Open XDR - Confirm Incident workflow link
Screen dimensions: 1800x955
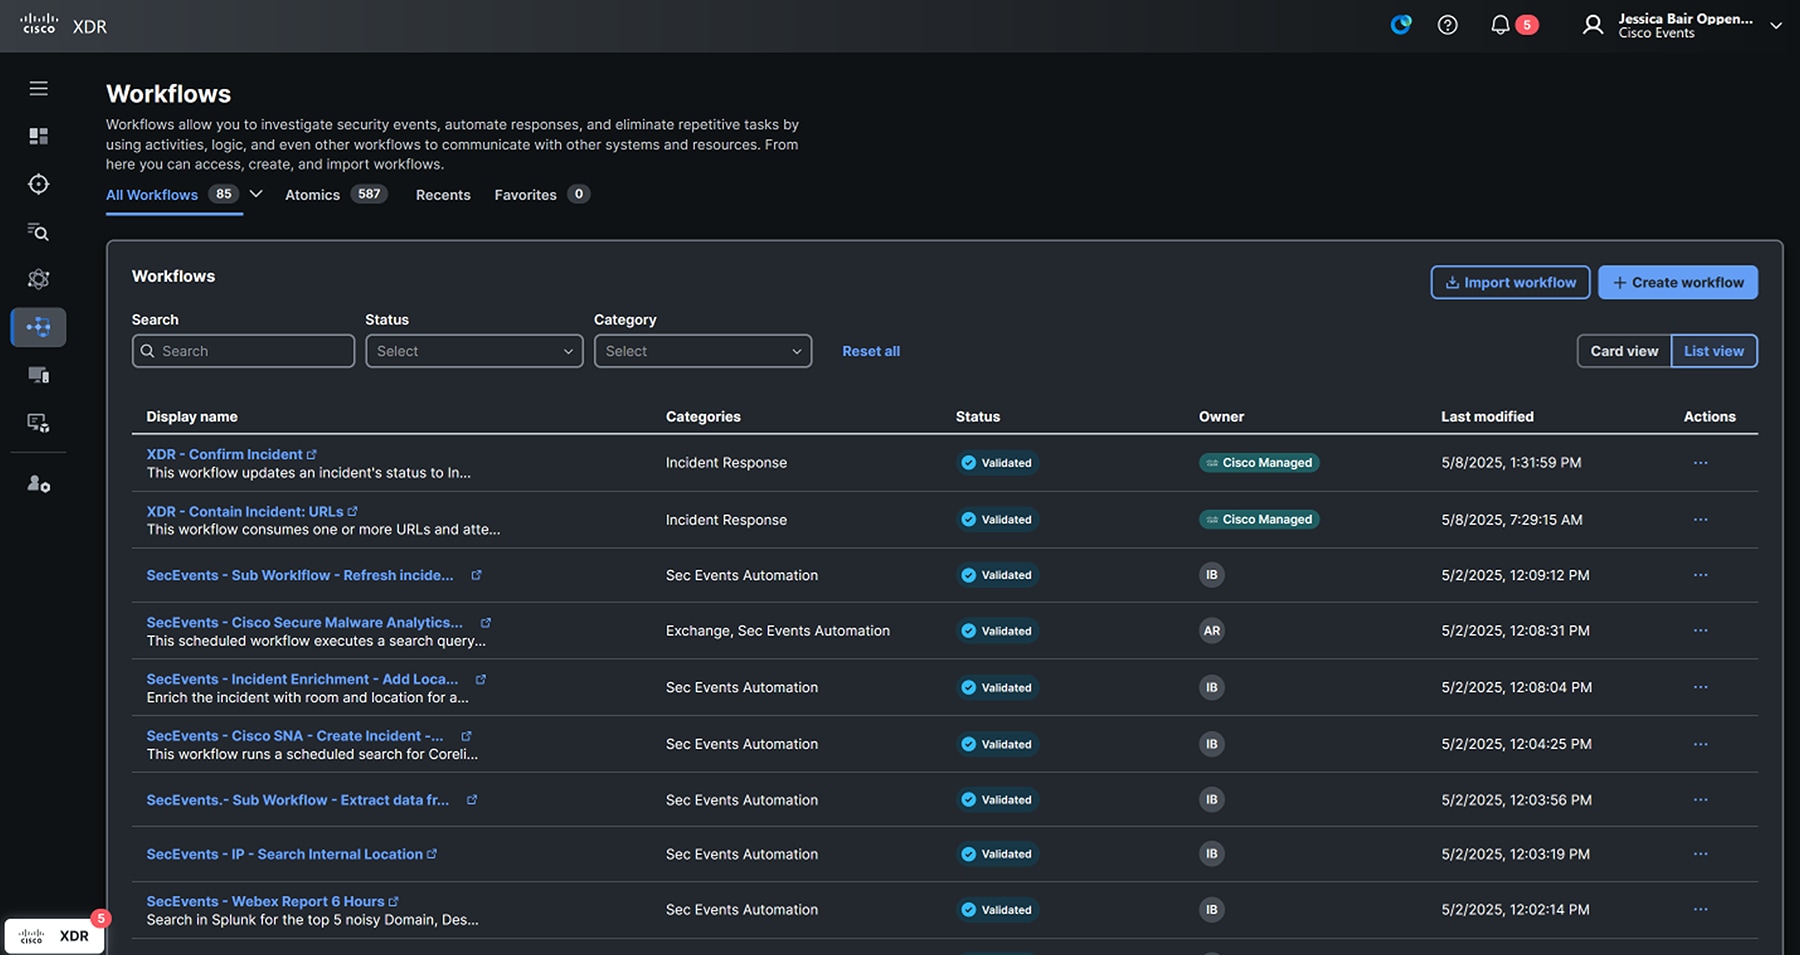pos(224,454)
